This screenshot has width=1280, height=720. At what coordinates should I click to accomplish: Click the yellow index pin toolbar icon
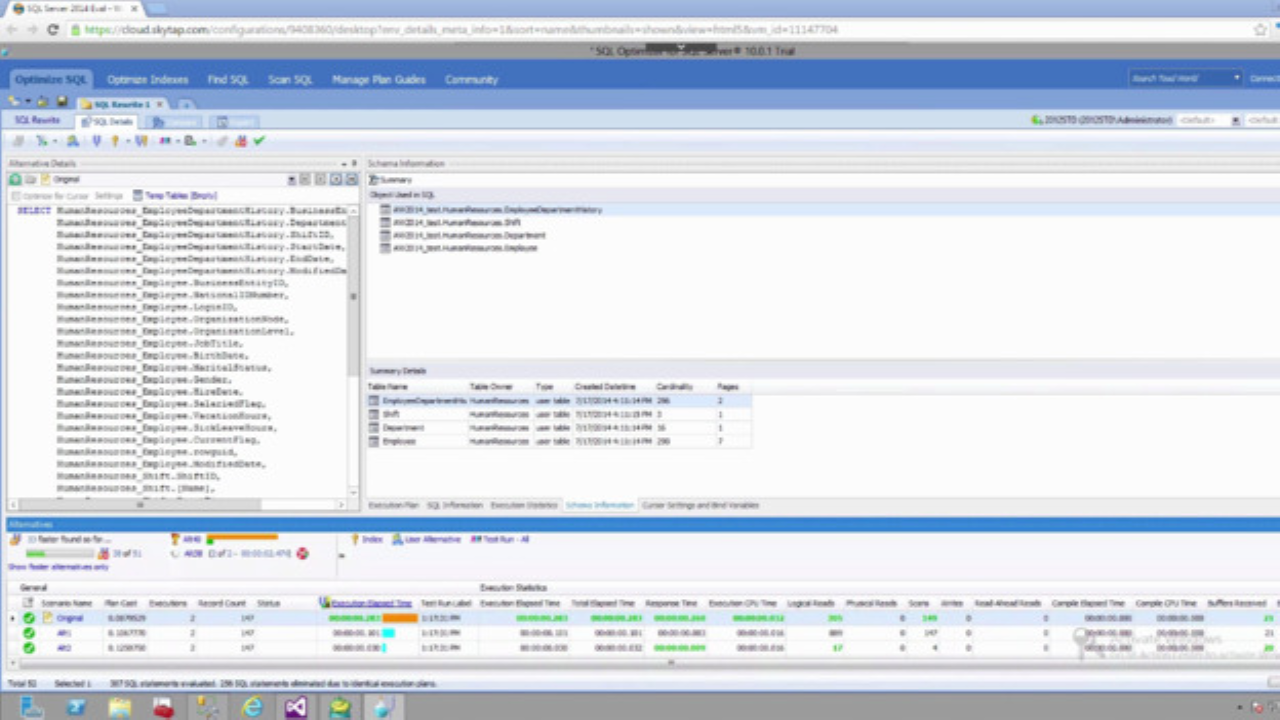[x=115, y=141]
